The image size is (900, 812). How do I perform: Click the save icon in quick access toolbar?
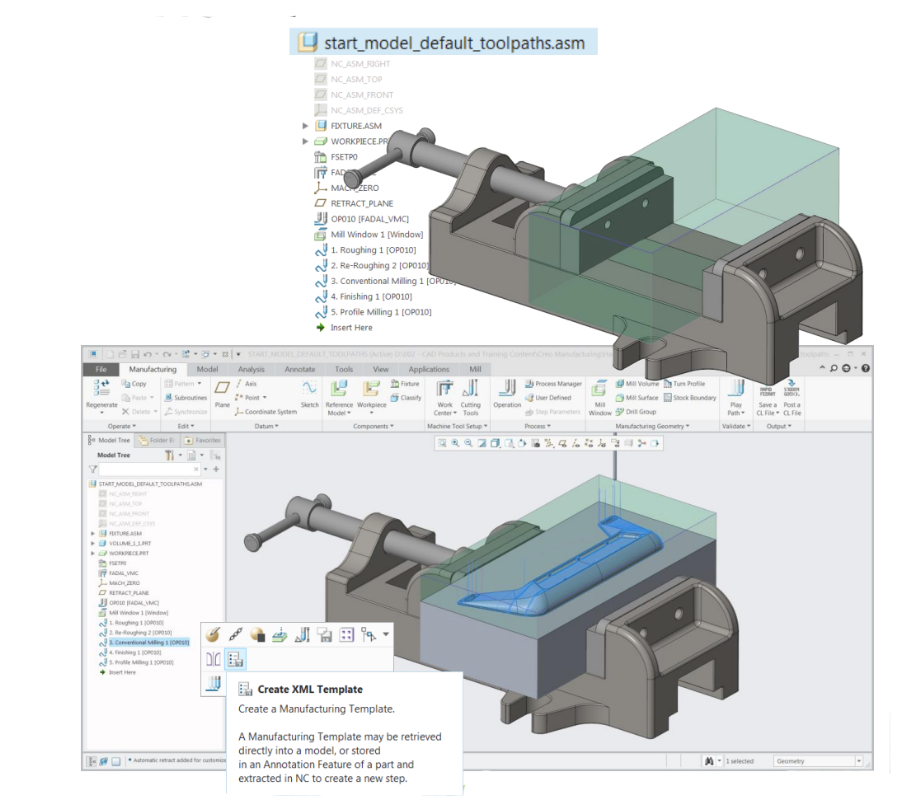coord(135,355)
